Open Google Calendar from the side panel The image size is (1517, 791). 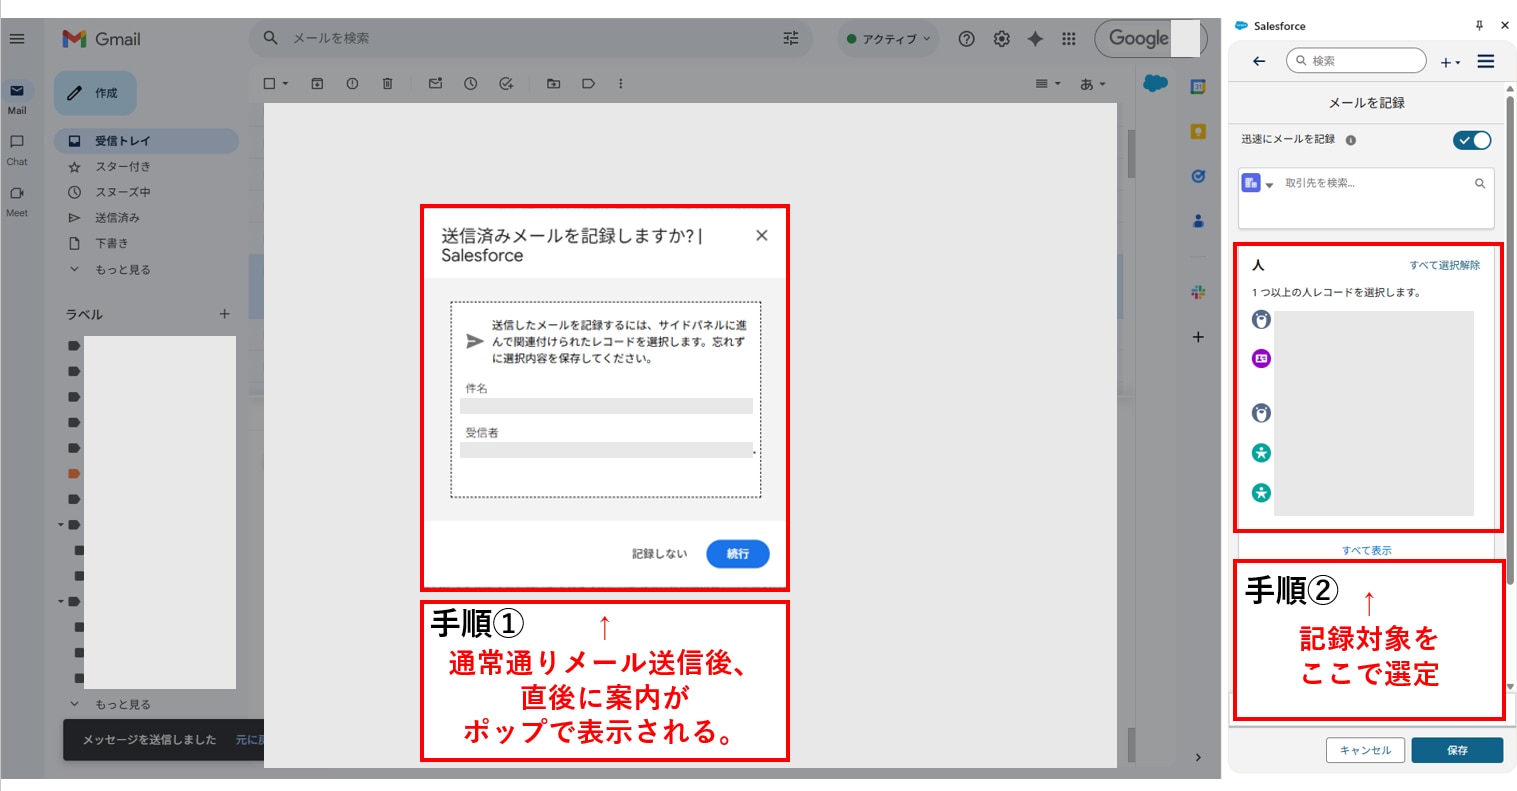(1198, 87)
